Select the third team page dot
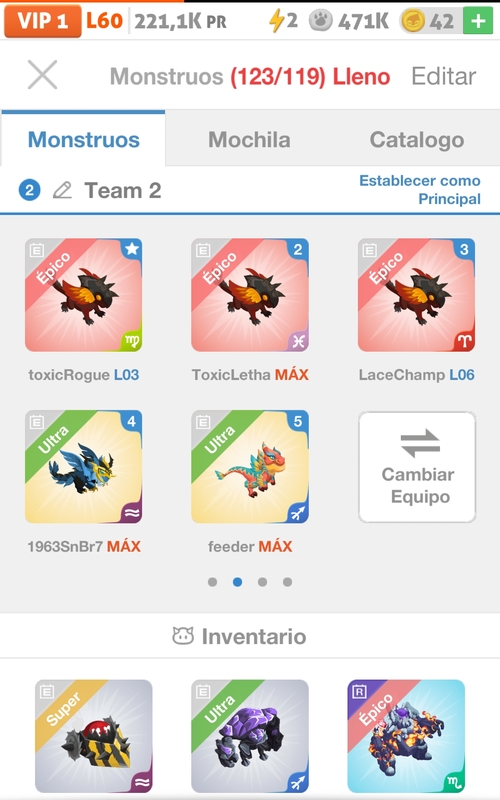 (x=262, y=582)
